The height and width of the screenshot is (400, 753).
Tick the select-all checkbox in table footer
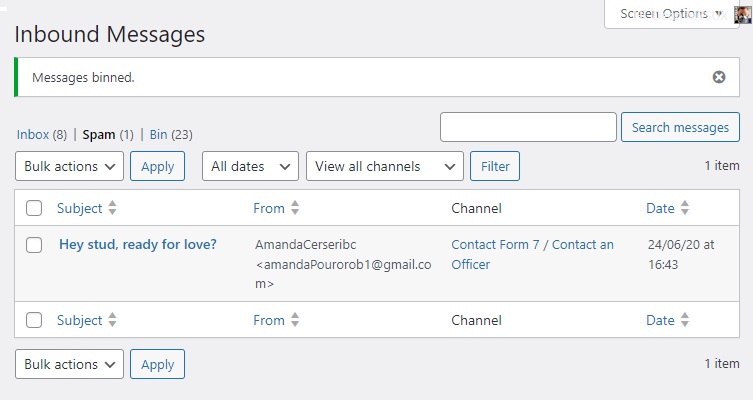34,320
